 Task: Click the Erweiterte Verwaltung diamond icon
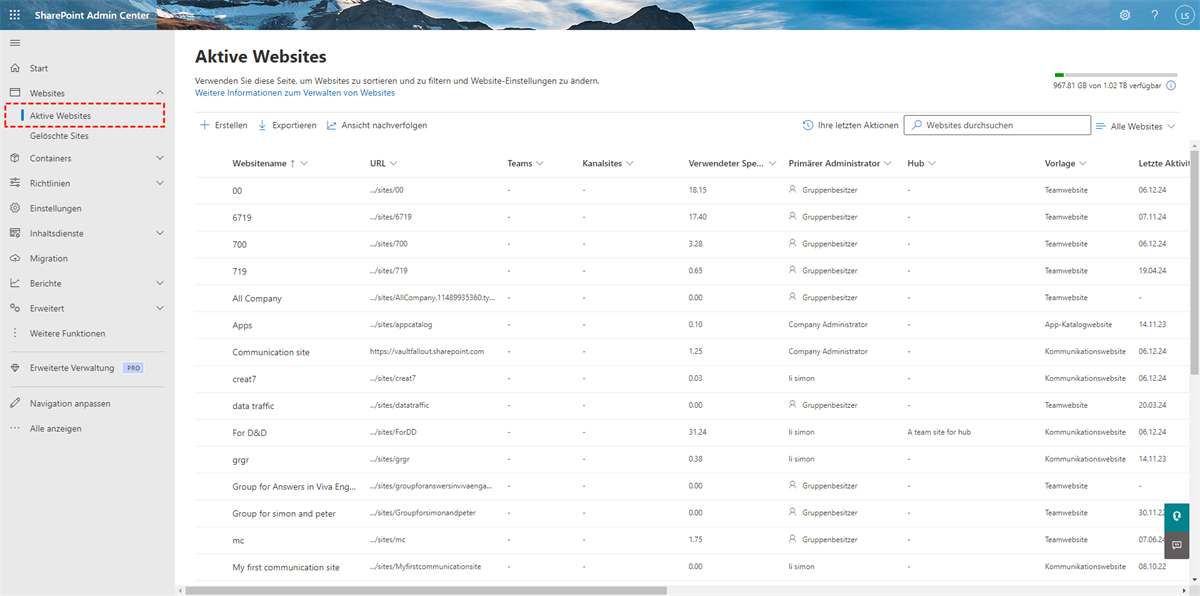pos(15,368)
